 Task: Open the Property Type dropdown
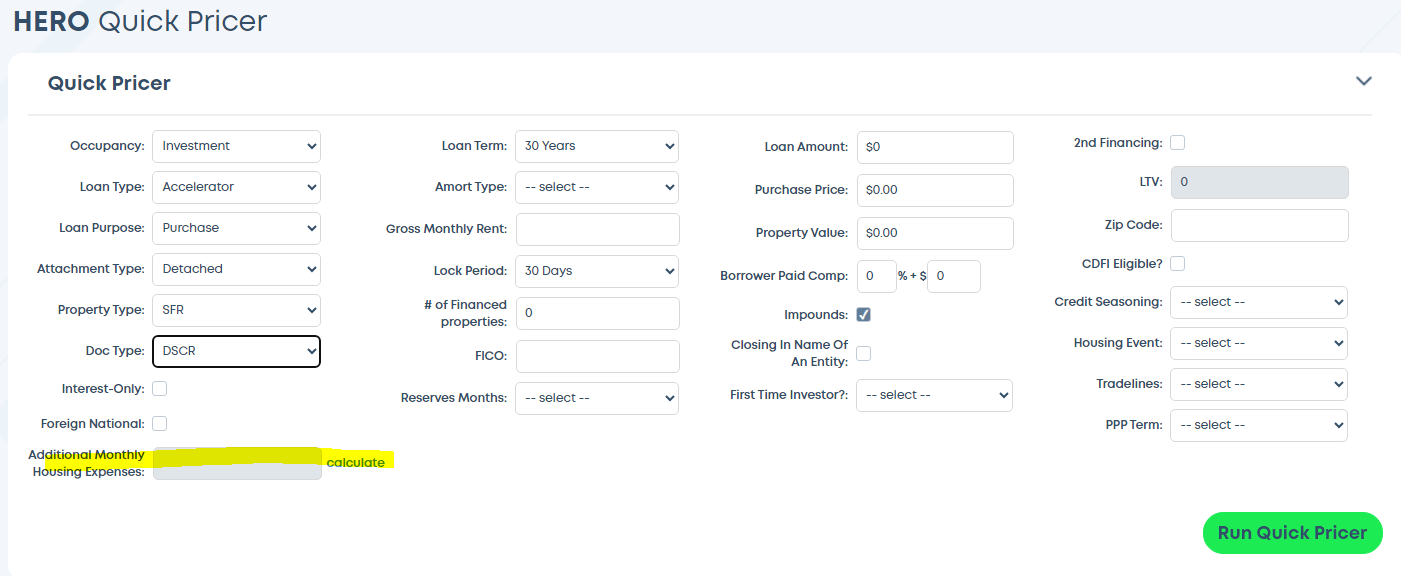[x=236, y=310]
